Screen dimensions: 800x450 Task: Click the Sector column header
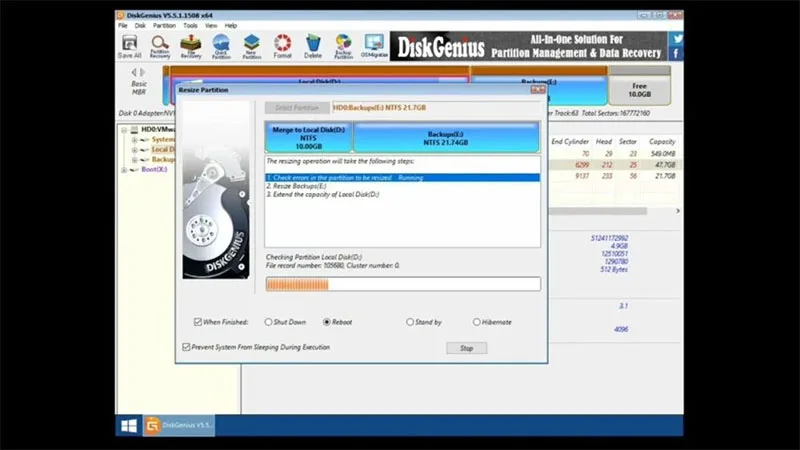pyautogui.click(x=628, y=141)
